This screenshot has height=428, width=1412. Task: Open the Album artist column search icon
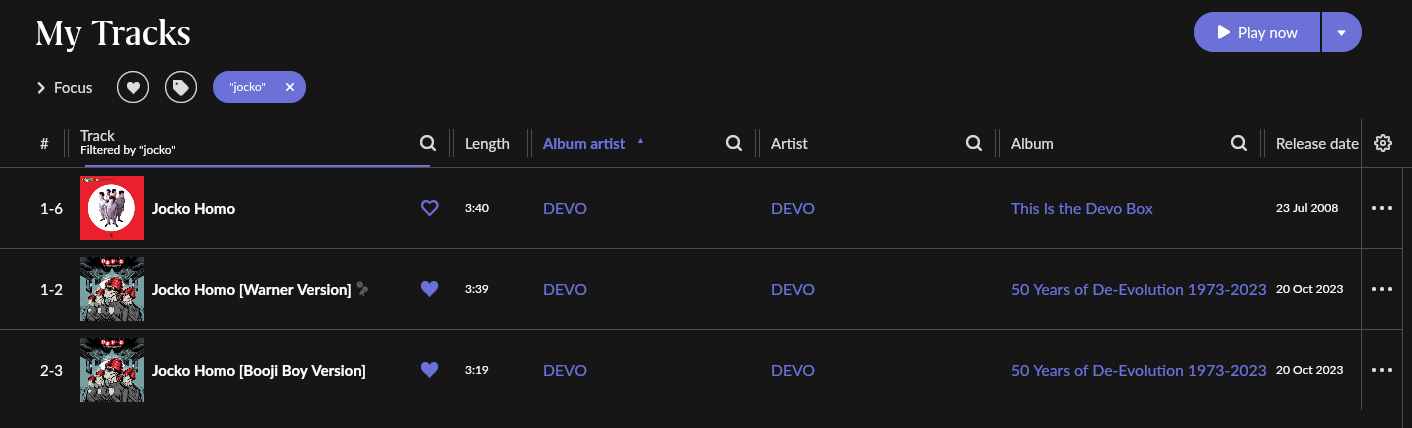pos(733,143)
